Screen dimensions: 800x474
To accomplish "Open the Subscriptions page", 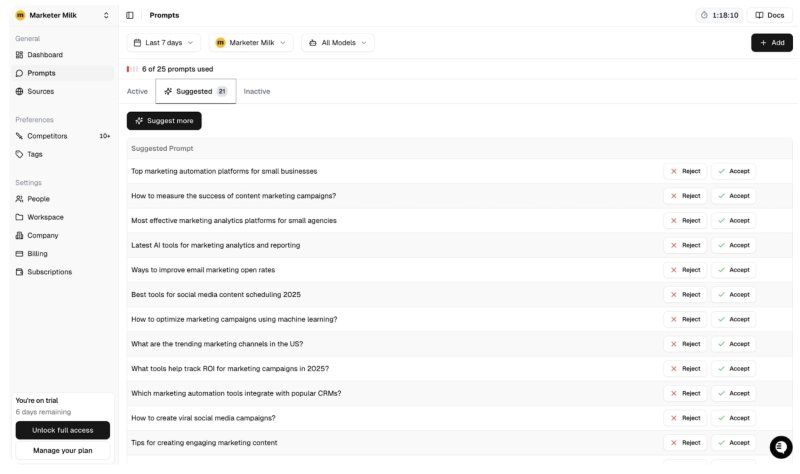I will 49,272.
